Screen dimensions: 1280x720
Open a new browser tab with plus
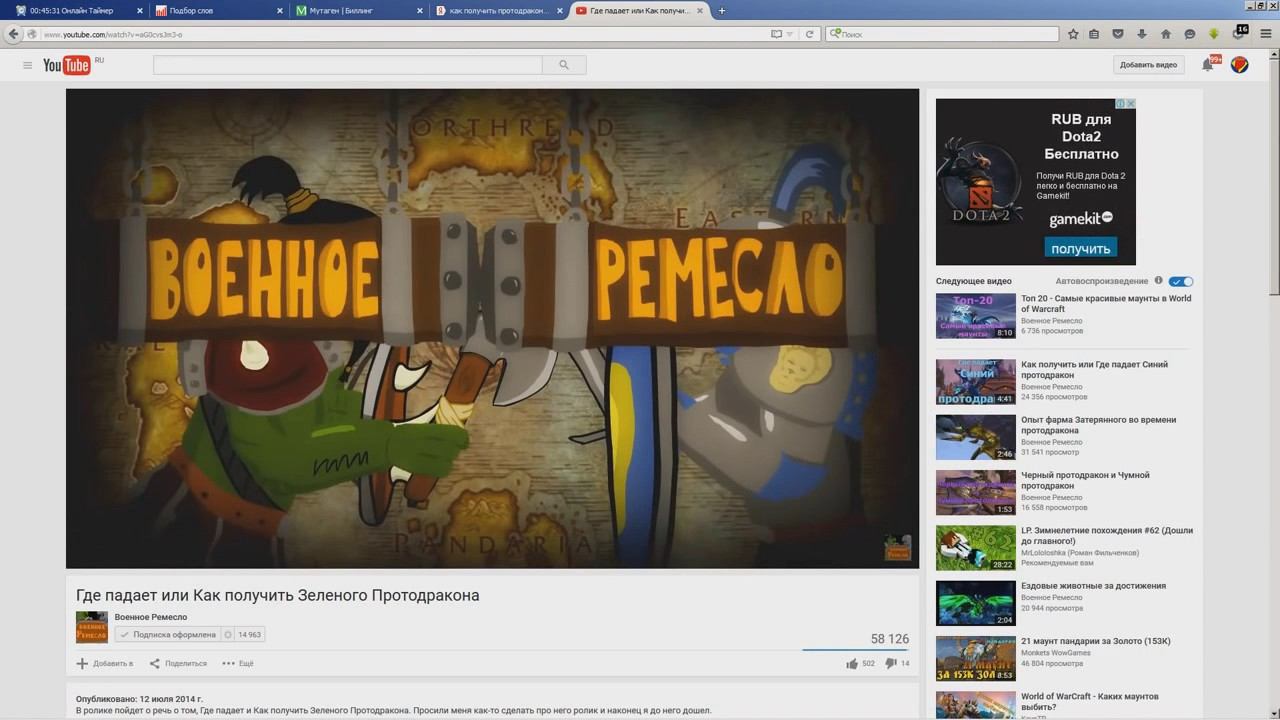[x=722, y=10]
